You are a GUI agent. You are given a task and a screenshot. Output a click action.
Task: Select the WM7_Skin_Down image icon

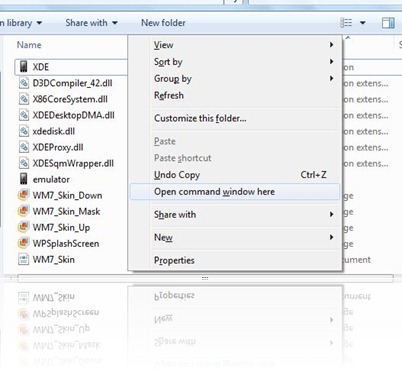[23, 195]
